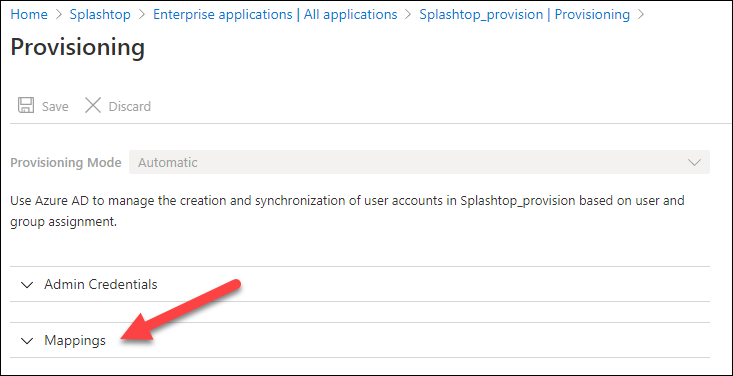733x376 pixels.
Task: Click the Mappings heading text
Action: [x=75, y=341]
